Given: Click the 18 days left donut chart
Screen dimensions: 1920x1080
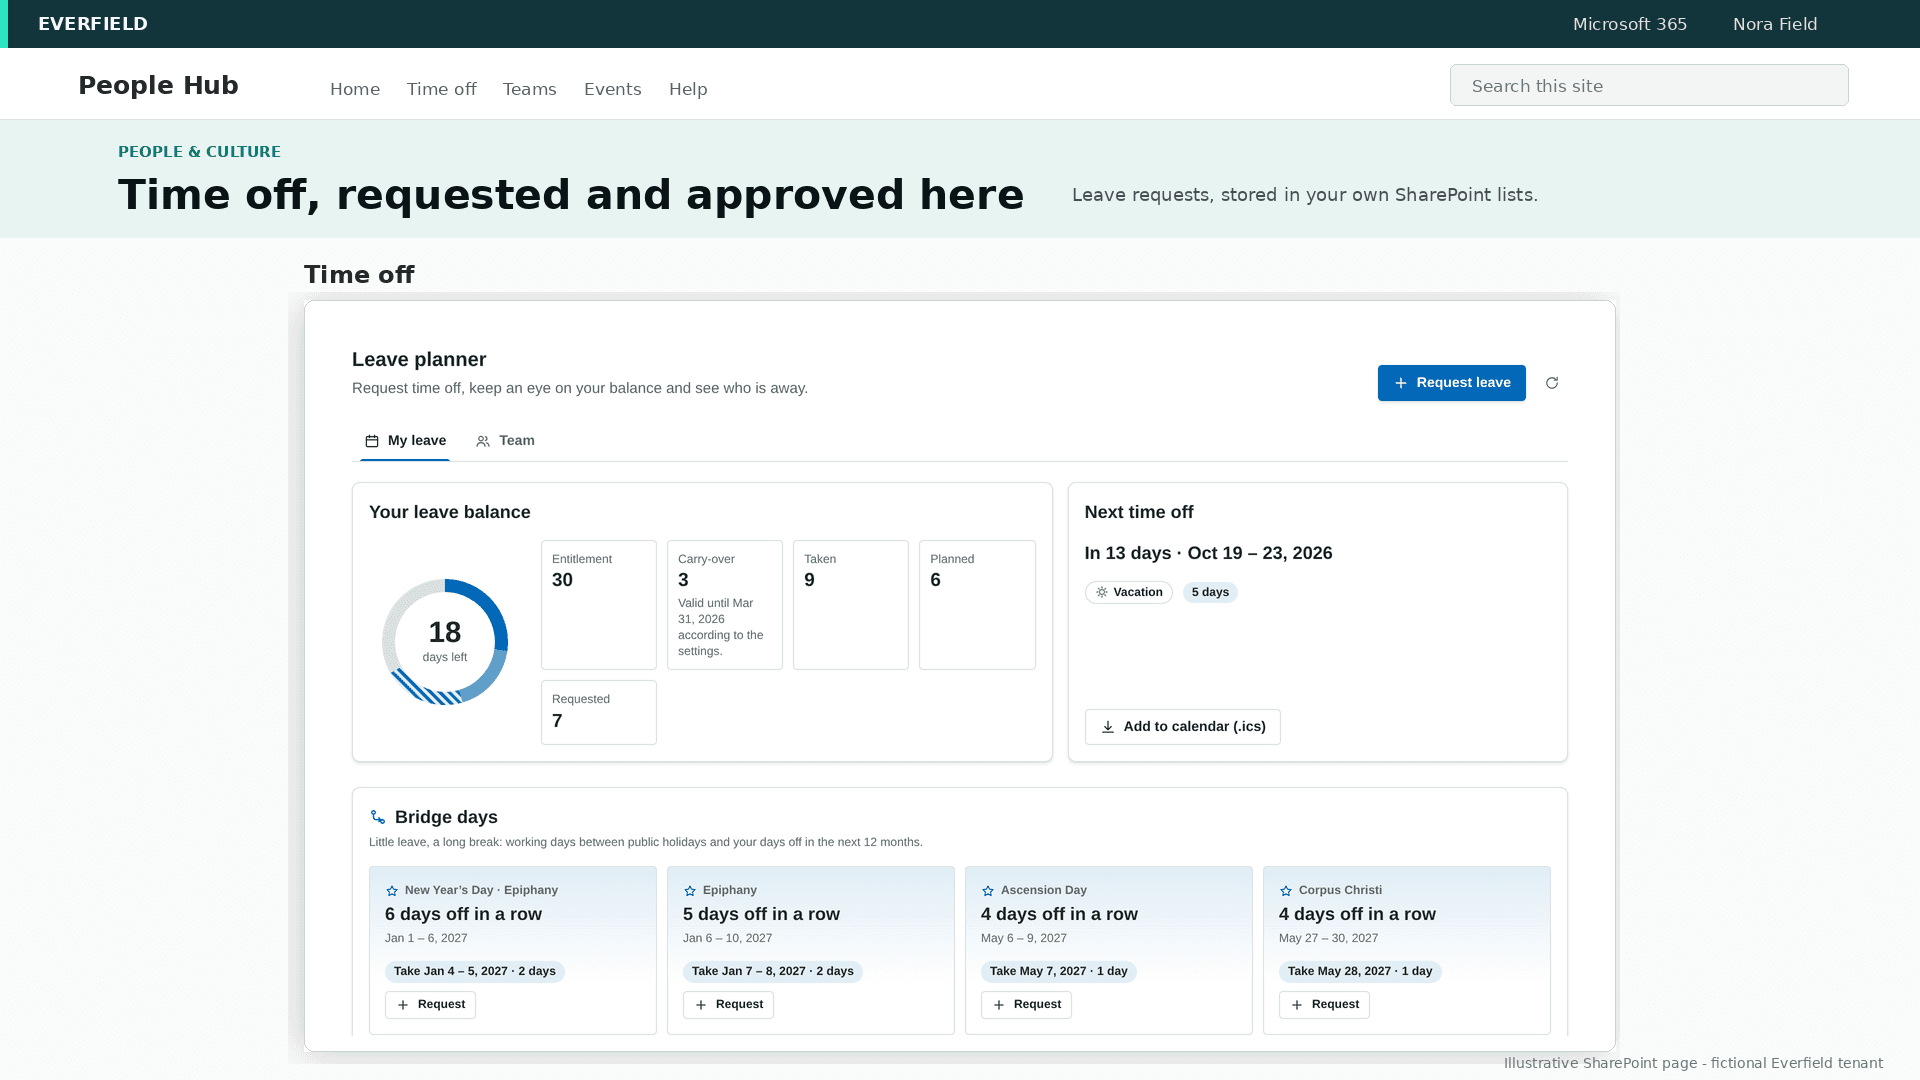Looking at the screenshot, I should (445, 642).
